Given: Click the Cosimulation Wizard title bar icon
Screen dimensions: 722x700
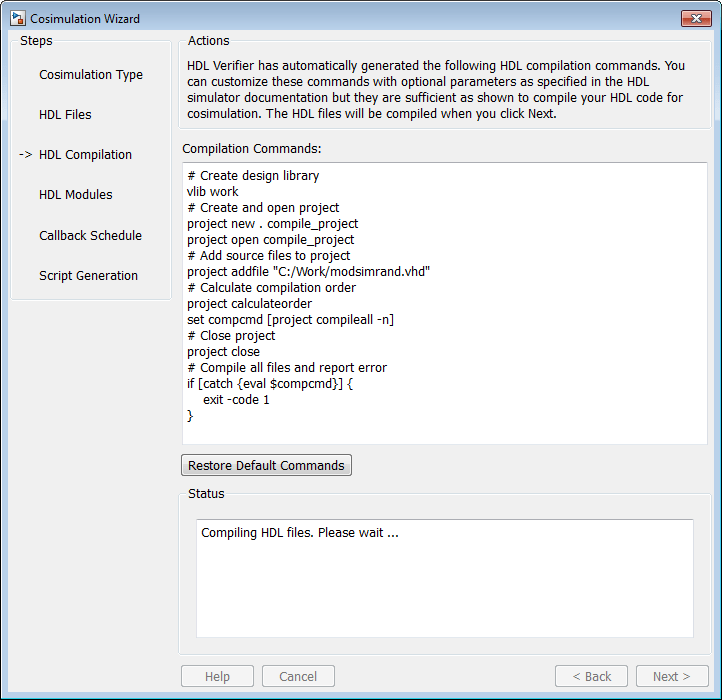Looking at the screenshot, I should (17, 18).
